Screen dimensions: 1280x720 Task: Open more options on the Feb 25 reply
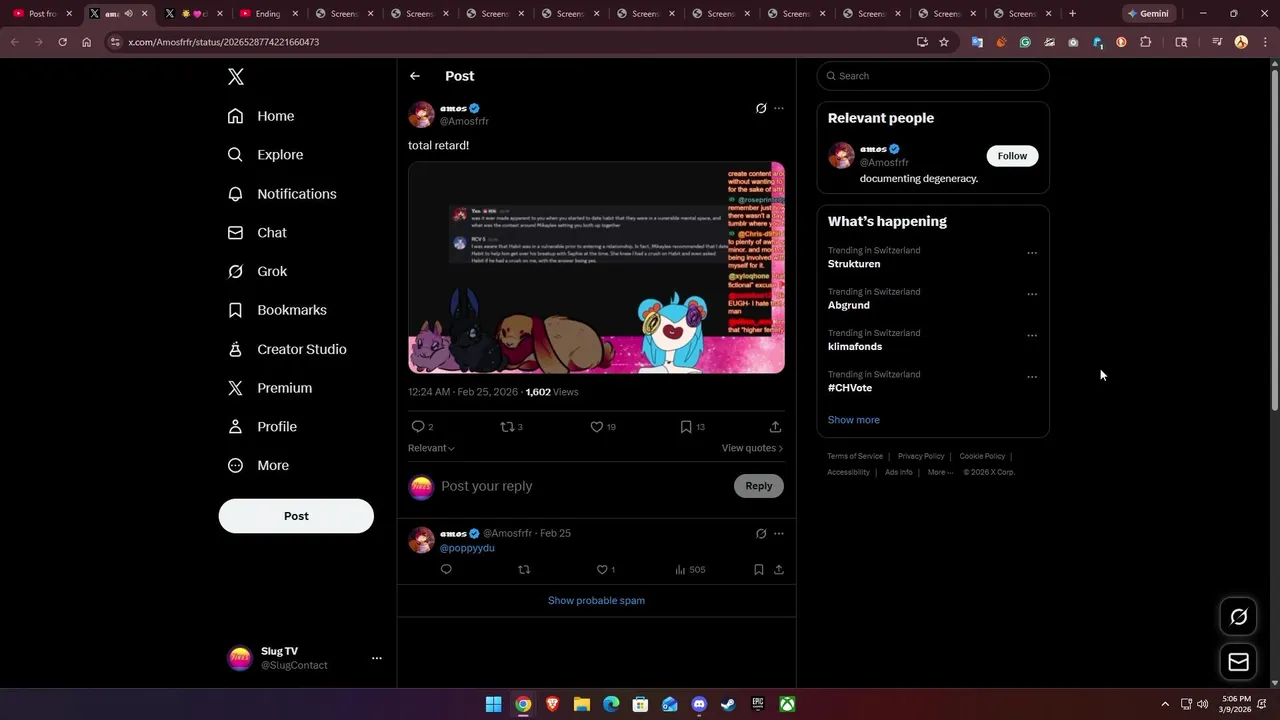[779, 533]
